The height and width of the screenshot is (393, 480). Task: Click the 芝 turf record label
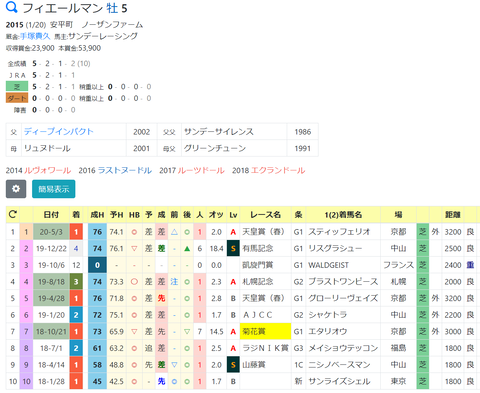click(17, 87)
